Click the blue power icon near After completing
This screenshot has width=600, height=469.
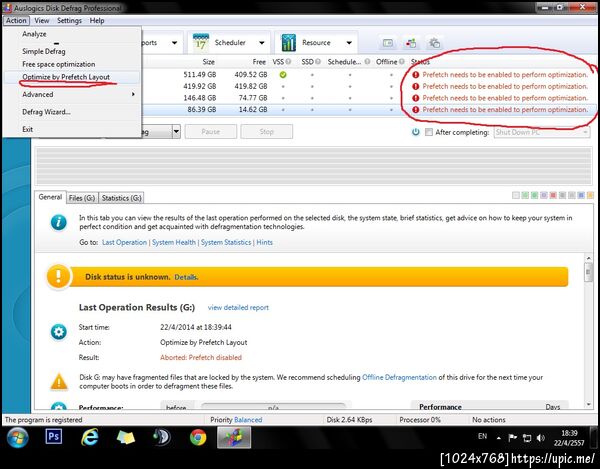[416, 132]
